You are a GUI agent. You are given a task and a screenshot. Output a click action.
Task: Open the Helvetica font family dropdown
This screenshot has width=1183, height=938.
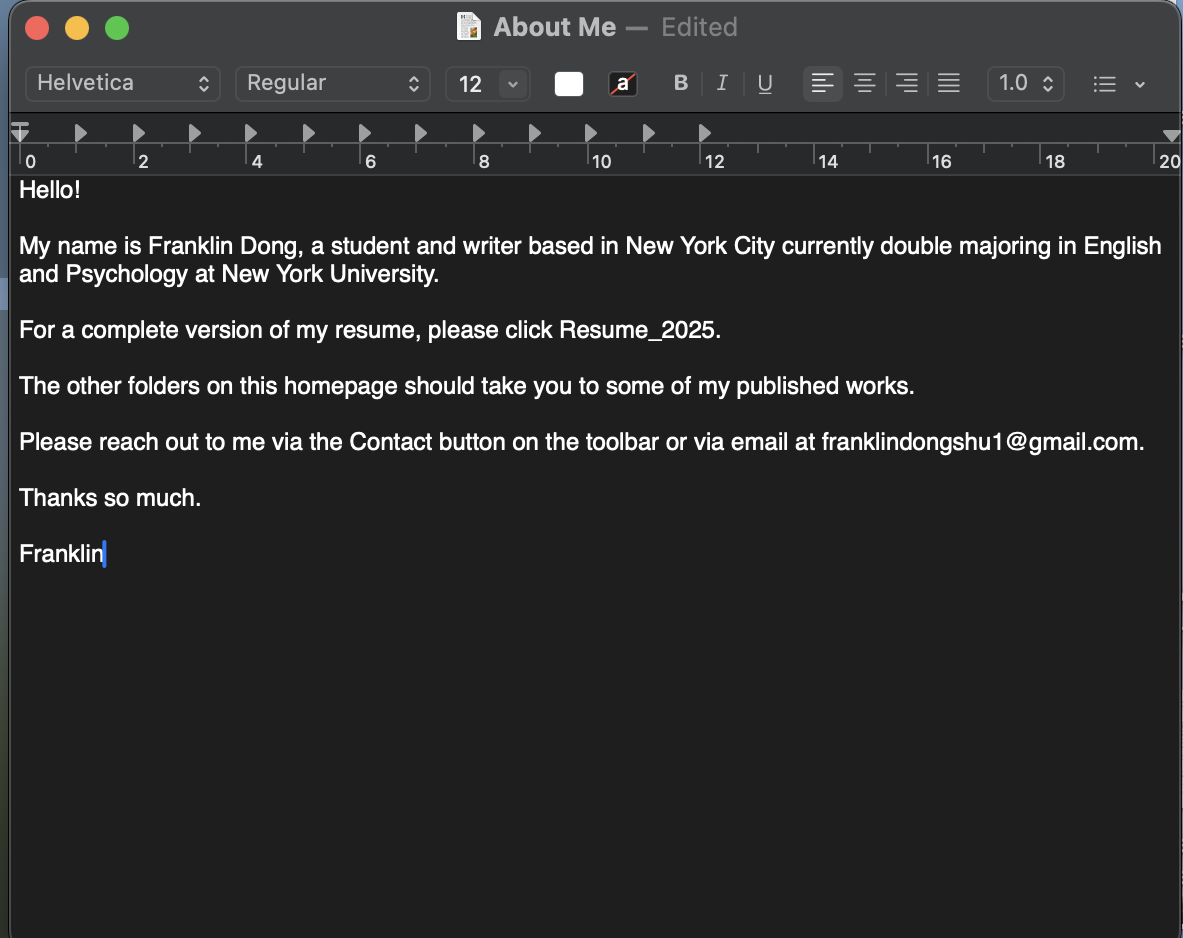[123, 83]
